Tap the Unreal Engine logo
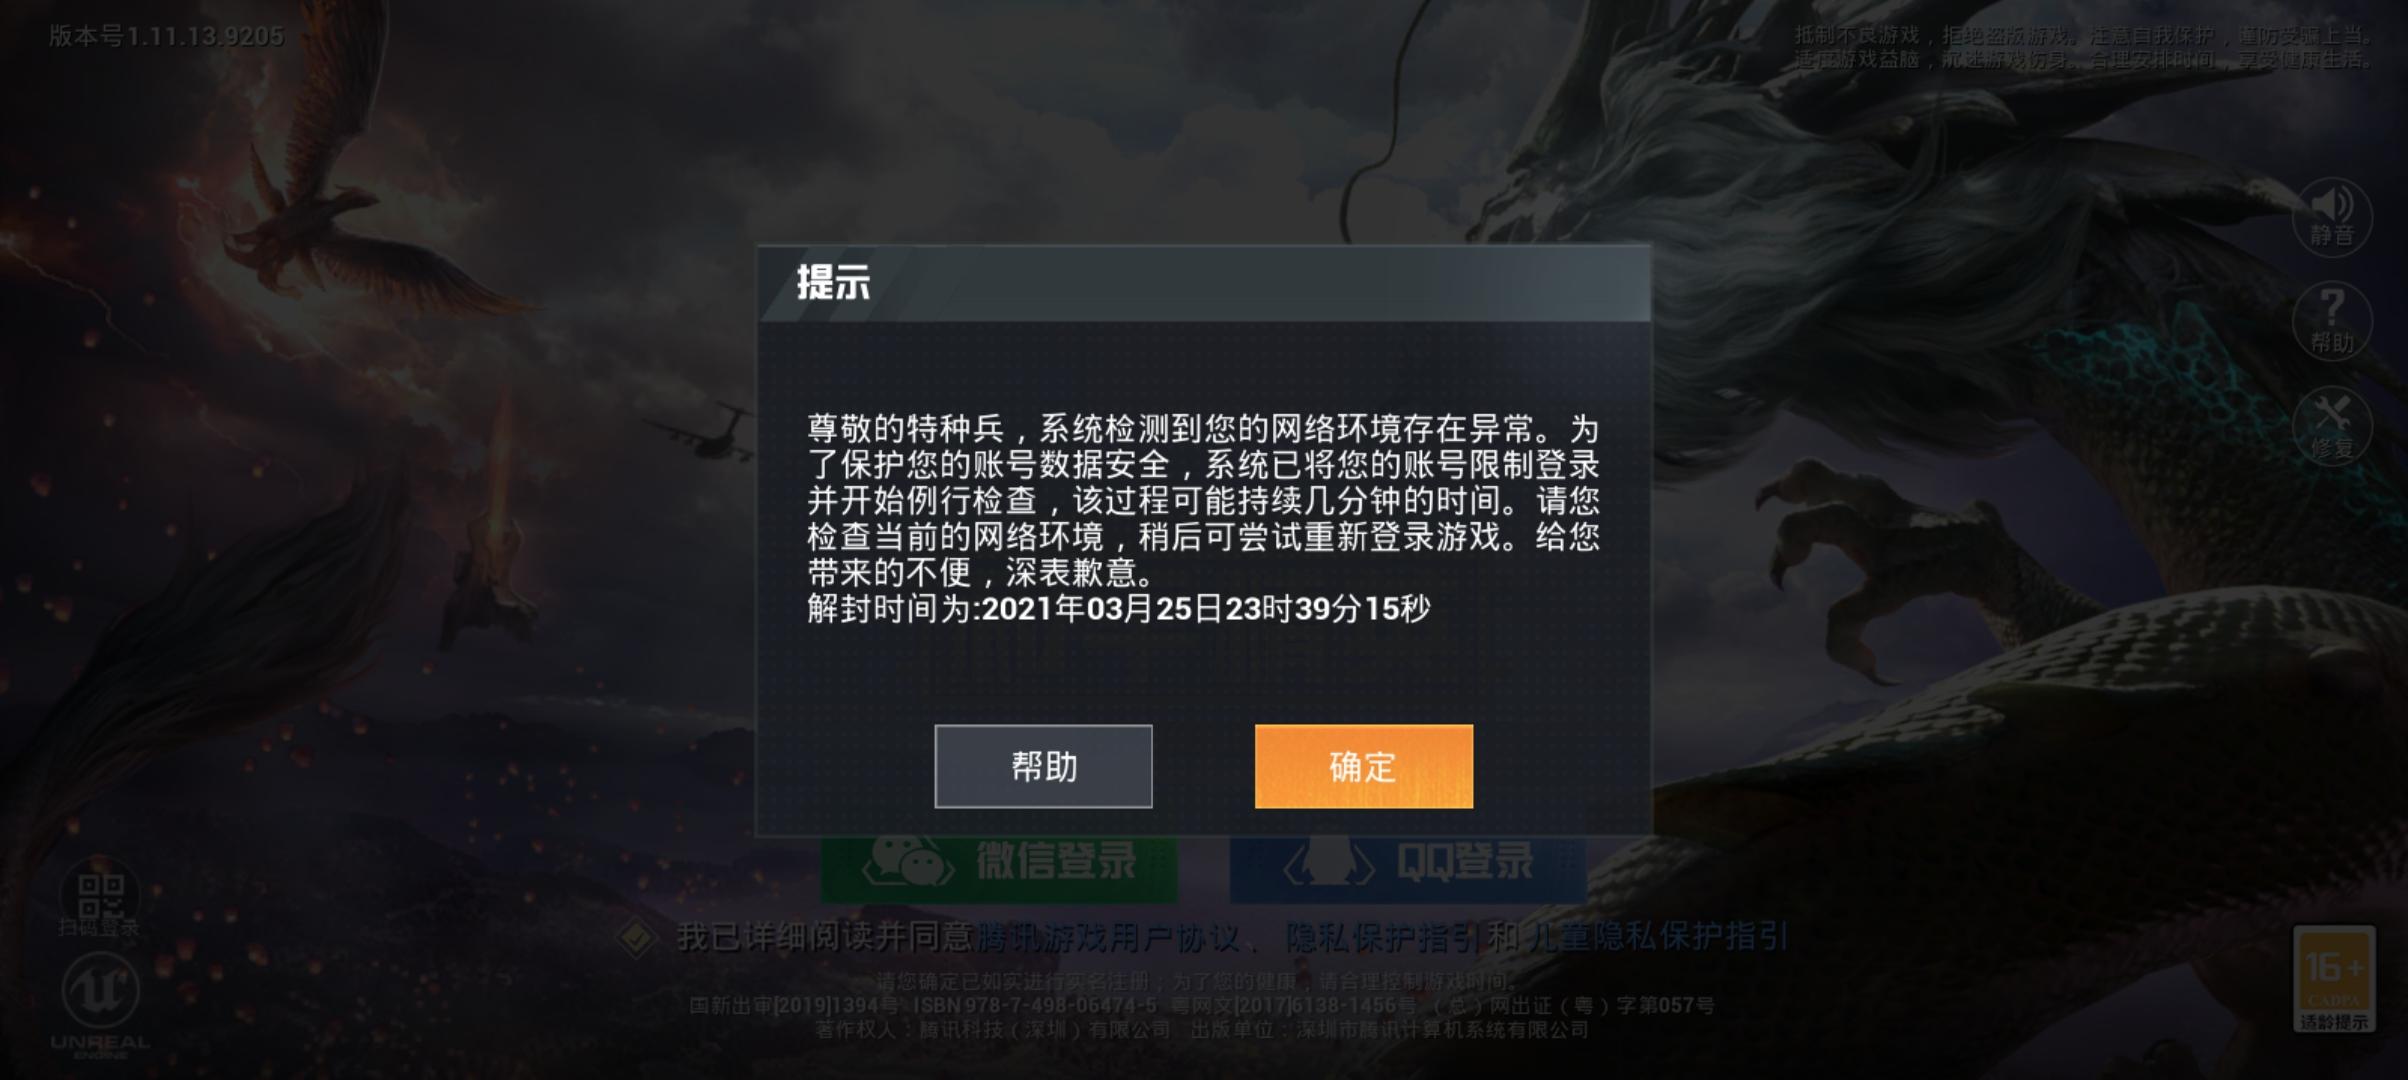 click(x=100, y=1005)
